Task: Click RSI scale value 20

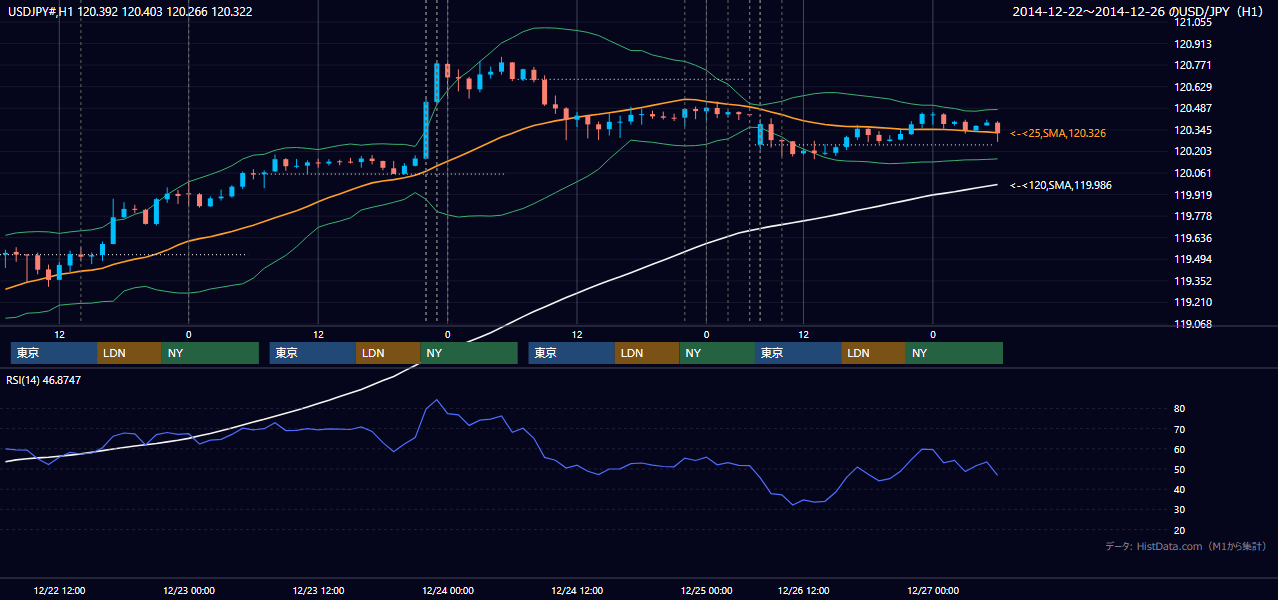Action: [x=1179, y=530]
